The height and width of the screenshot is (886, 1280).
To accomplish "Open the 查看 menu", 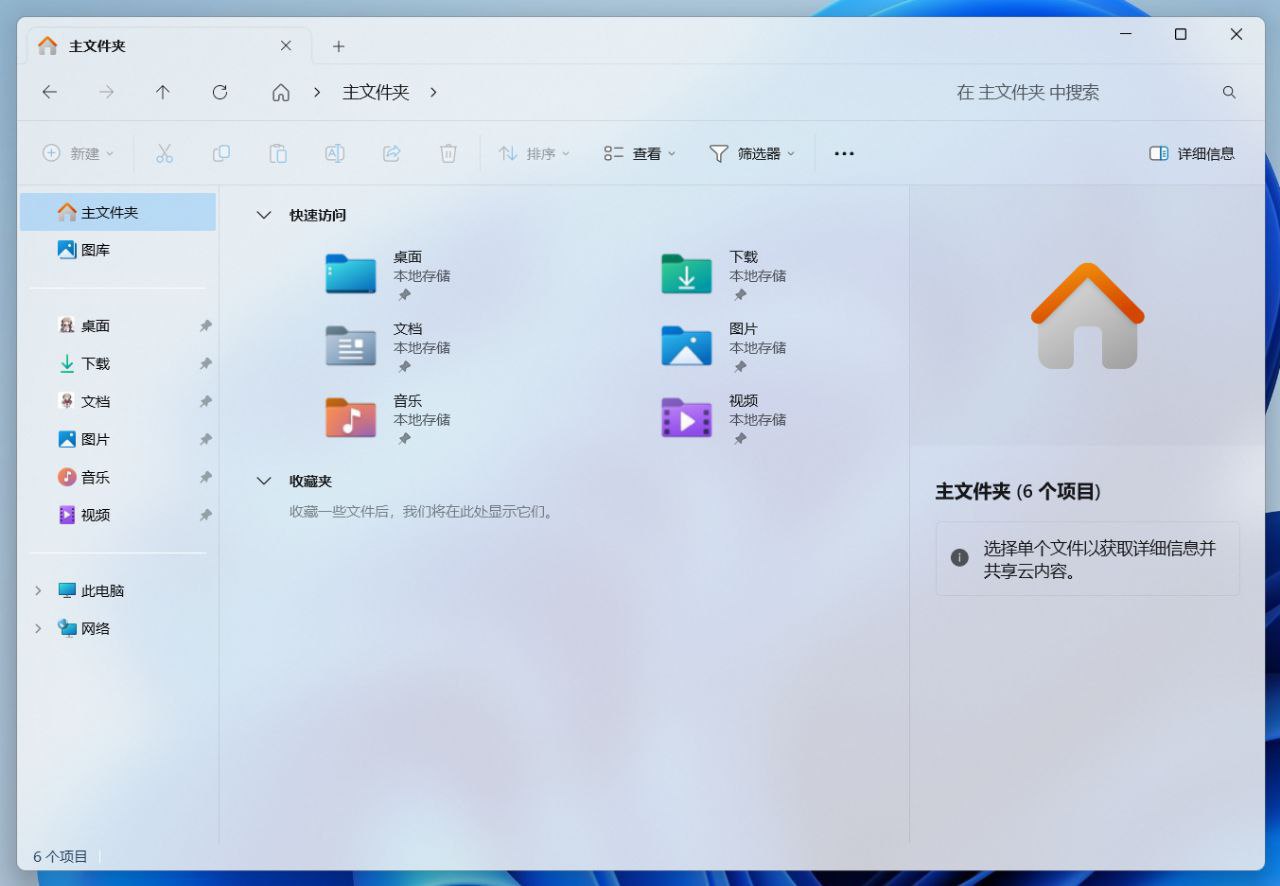I will click(638, 153).
